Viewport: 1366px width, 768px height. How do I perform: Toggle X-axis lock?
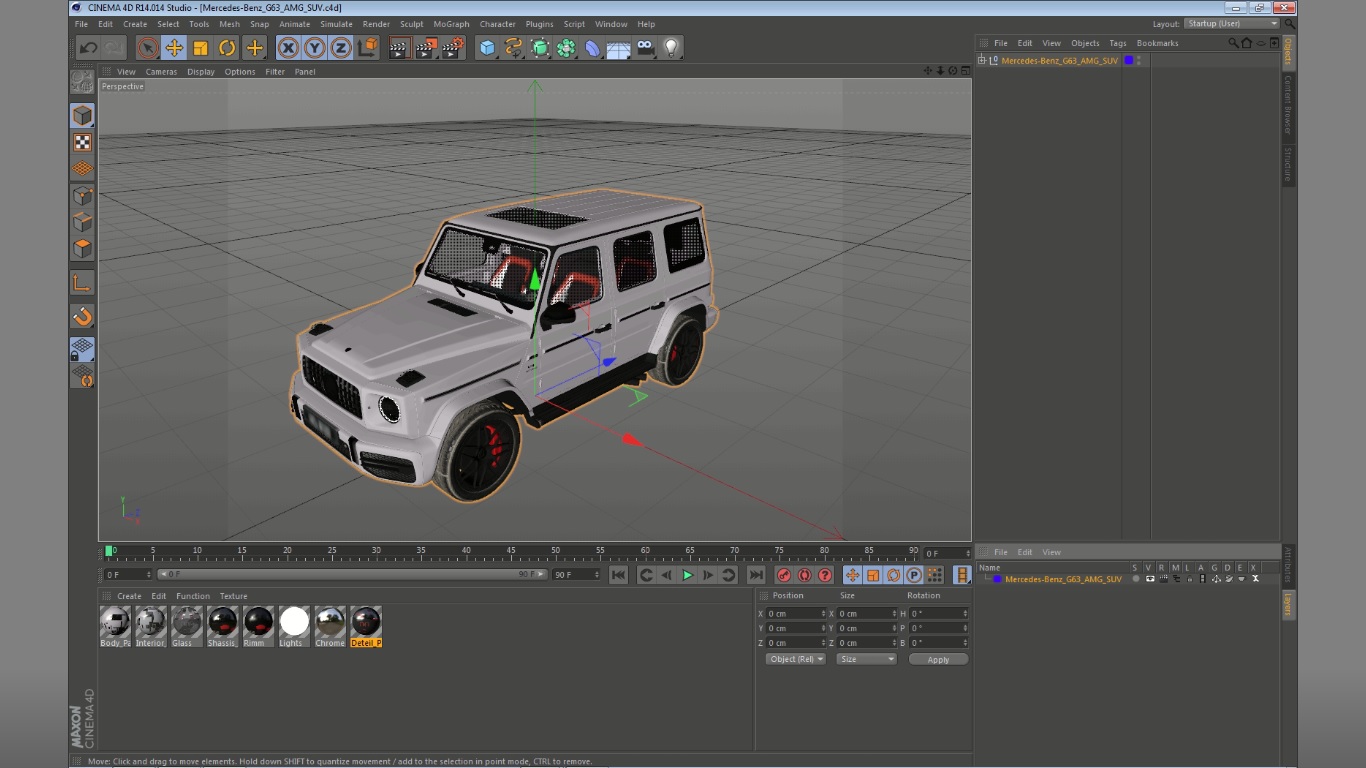(288, 47)
